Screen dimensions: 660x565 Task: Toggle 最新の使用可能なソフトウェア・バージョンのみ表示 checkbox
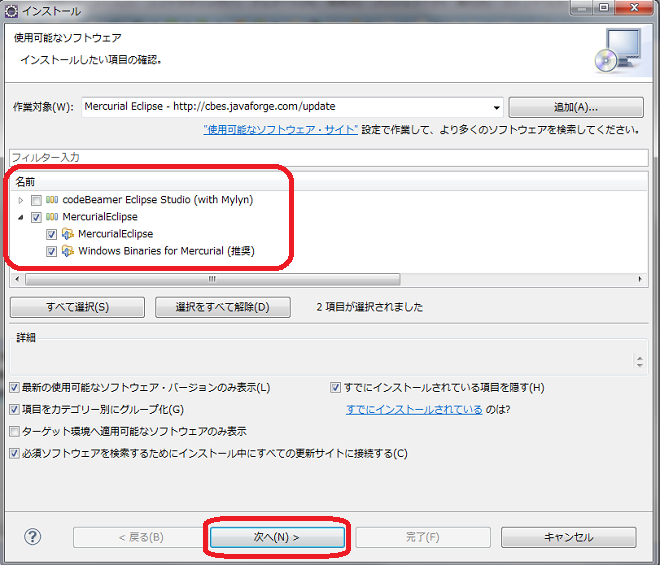click(x=14, y=387)
